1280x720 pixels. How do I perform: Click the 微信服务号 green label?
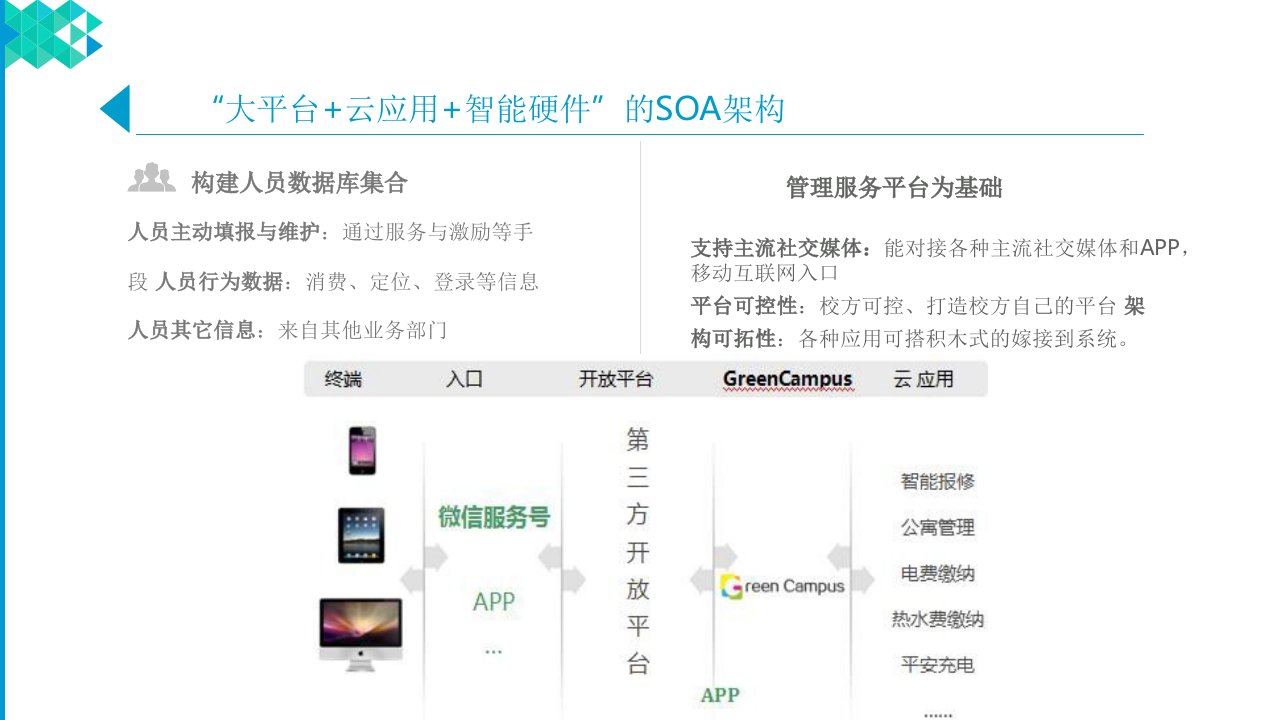494,518
